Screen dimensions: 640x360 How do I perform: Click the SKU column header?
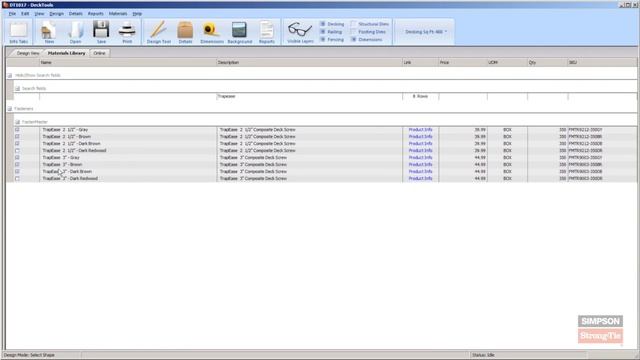click(602, 62)
